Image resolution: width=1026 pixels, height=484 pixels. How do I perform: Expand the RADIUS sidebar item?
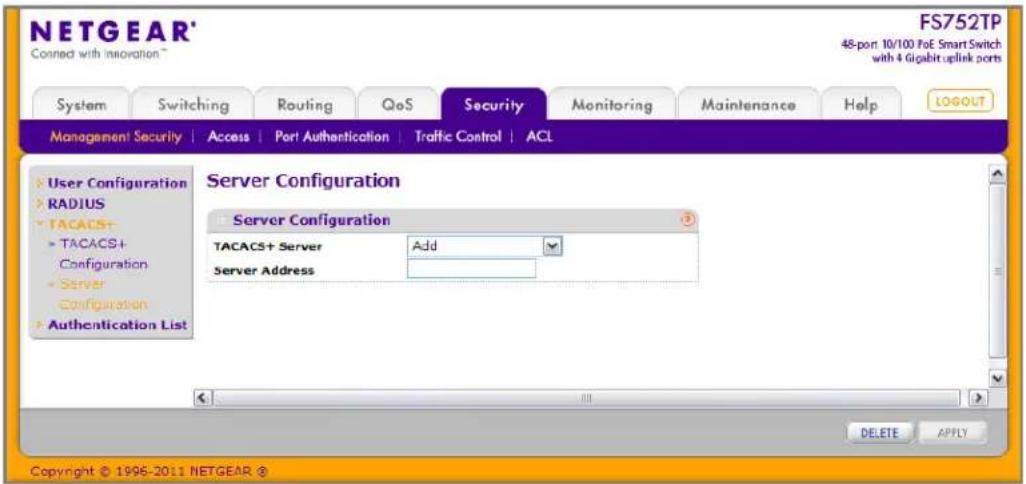click(x=76, y=203)
